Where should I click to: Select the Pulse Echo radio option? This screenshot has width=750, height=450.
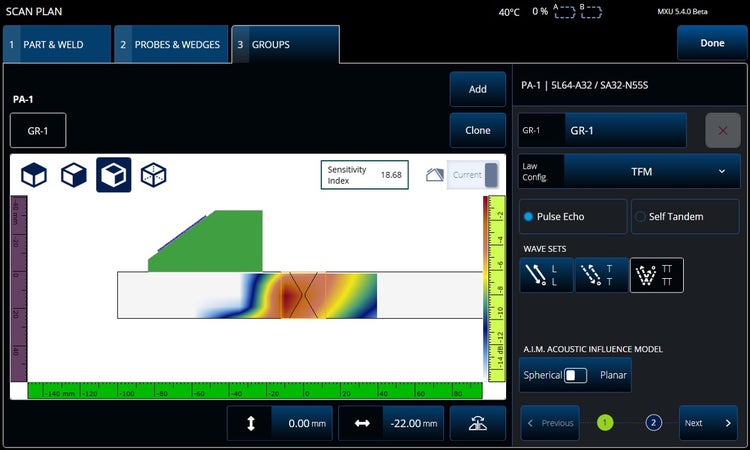point(572,216)
